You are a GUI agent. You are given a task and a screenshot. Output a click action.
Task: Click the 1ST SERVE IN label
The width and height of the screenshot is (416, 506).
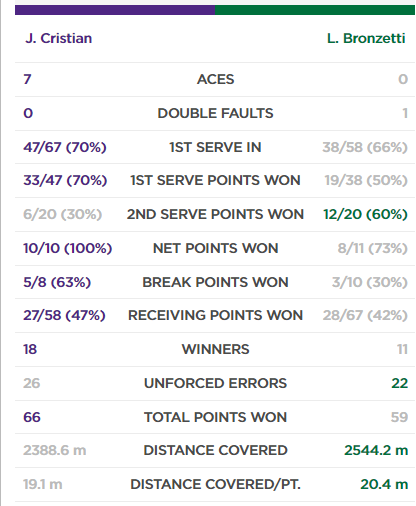coord(215,147)
